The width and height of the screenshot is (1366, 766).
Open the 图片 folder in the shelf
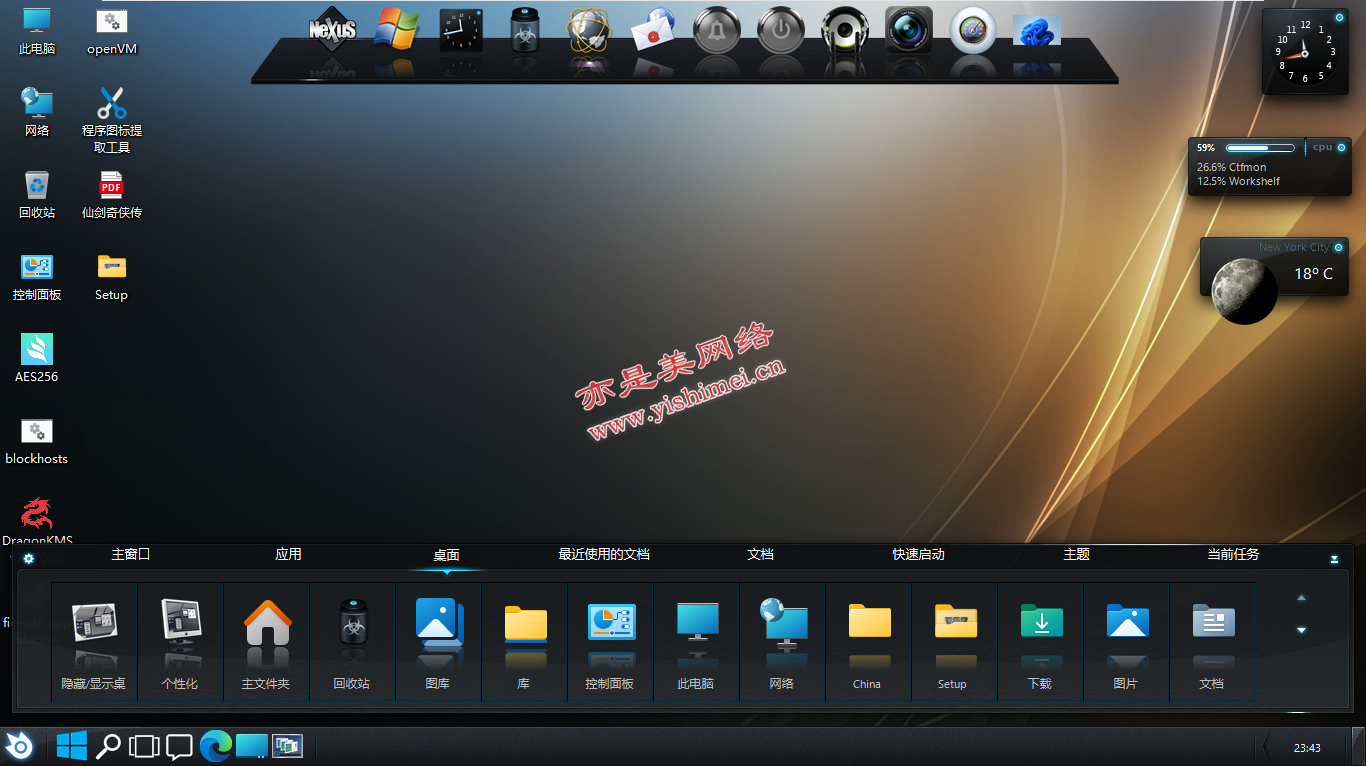(x=1126, y=642)
